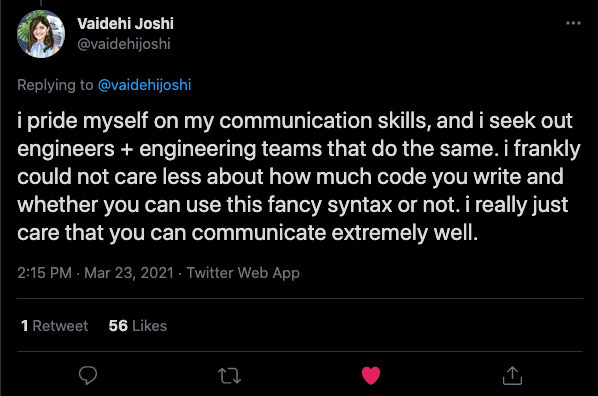Open the Vaidehi Joshi display name link
This screenshot has height=396, width=598.
pyautogui.click(x=125, y=24)
